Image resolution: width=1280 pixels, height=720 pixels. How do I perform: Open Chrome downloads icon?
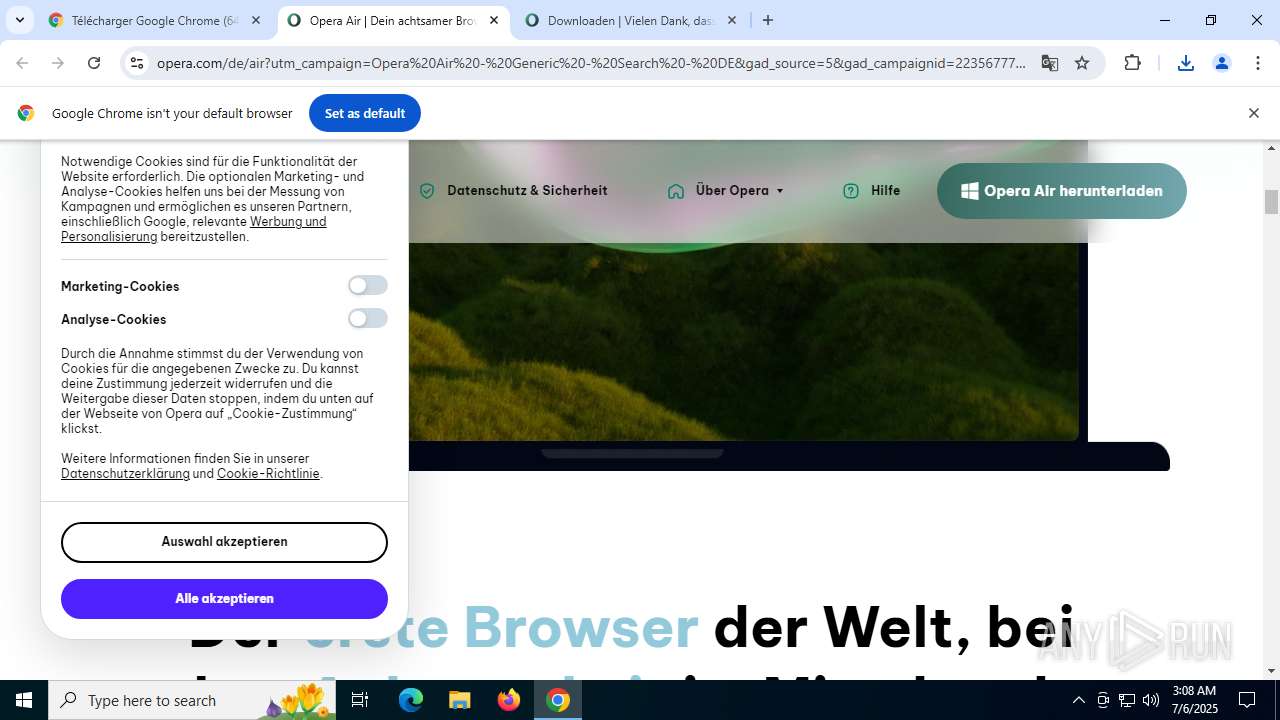(1186, 63)
